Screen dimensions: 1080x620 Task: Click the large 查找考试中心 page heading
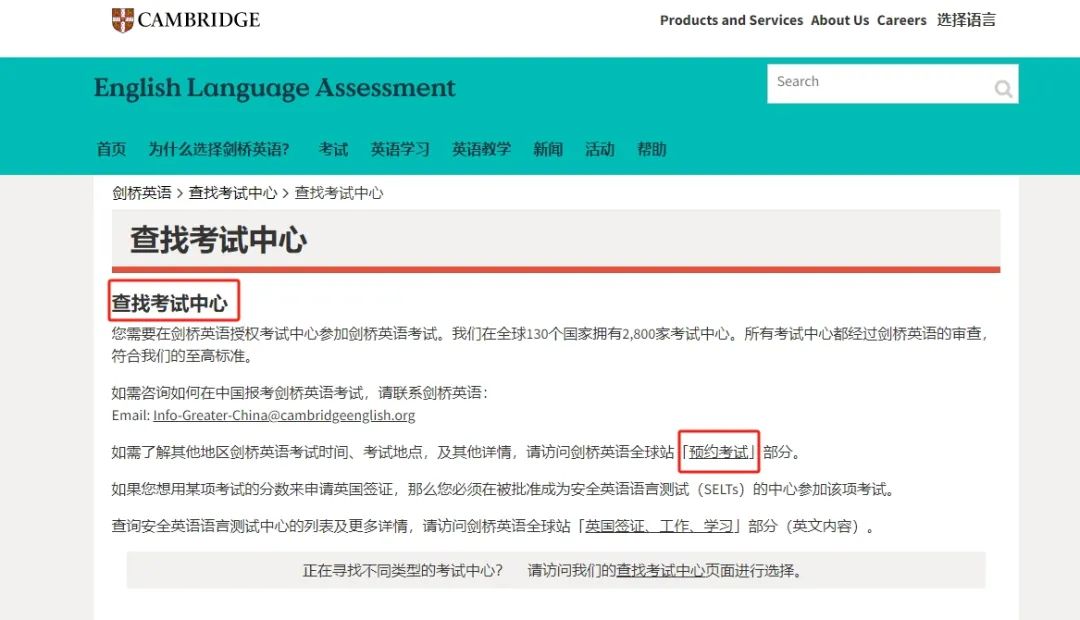(x=218, y=240)
